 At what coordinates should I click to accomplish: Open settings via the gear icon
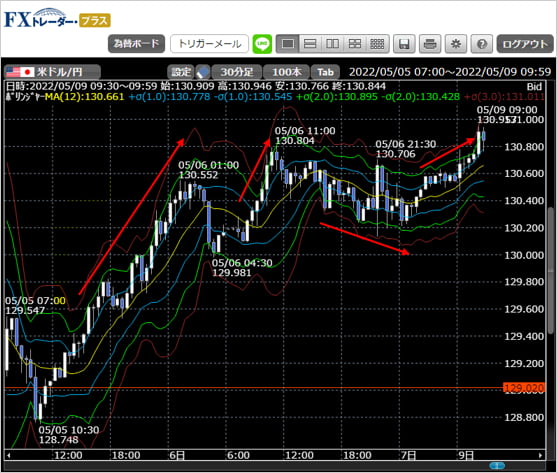[x=456, y=44]
